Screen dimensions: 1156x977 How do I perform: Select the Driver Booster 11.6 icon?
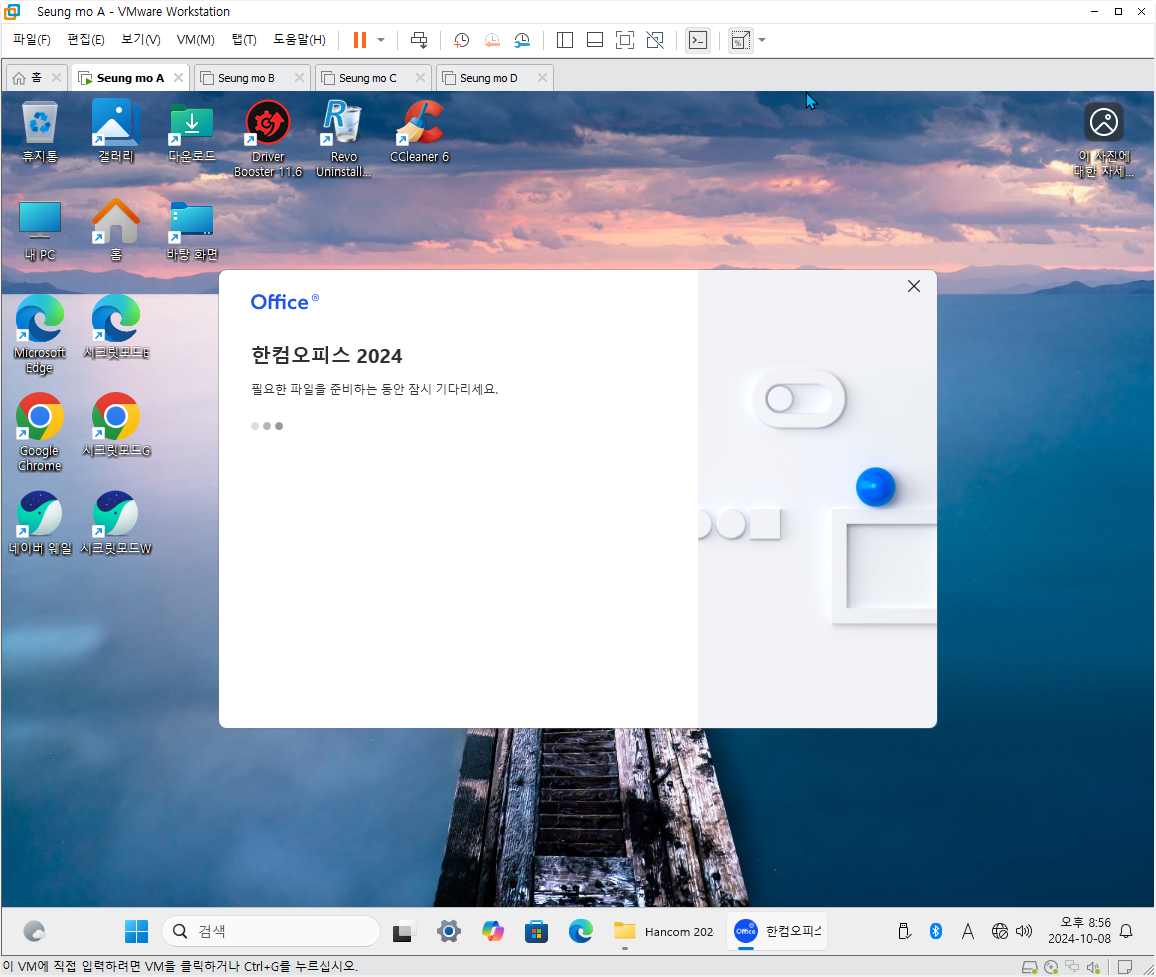point(268,139)
